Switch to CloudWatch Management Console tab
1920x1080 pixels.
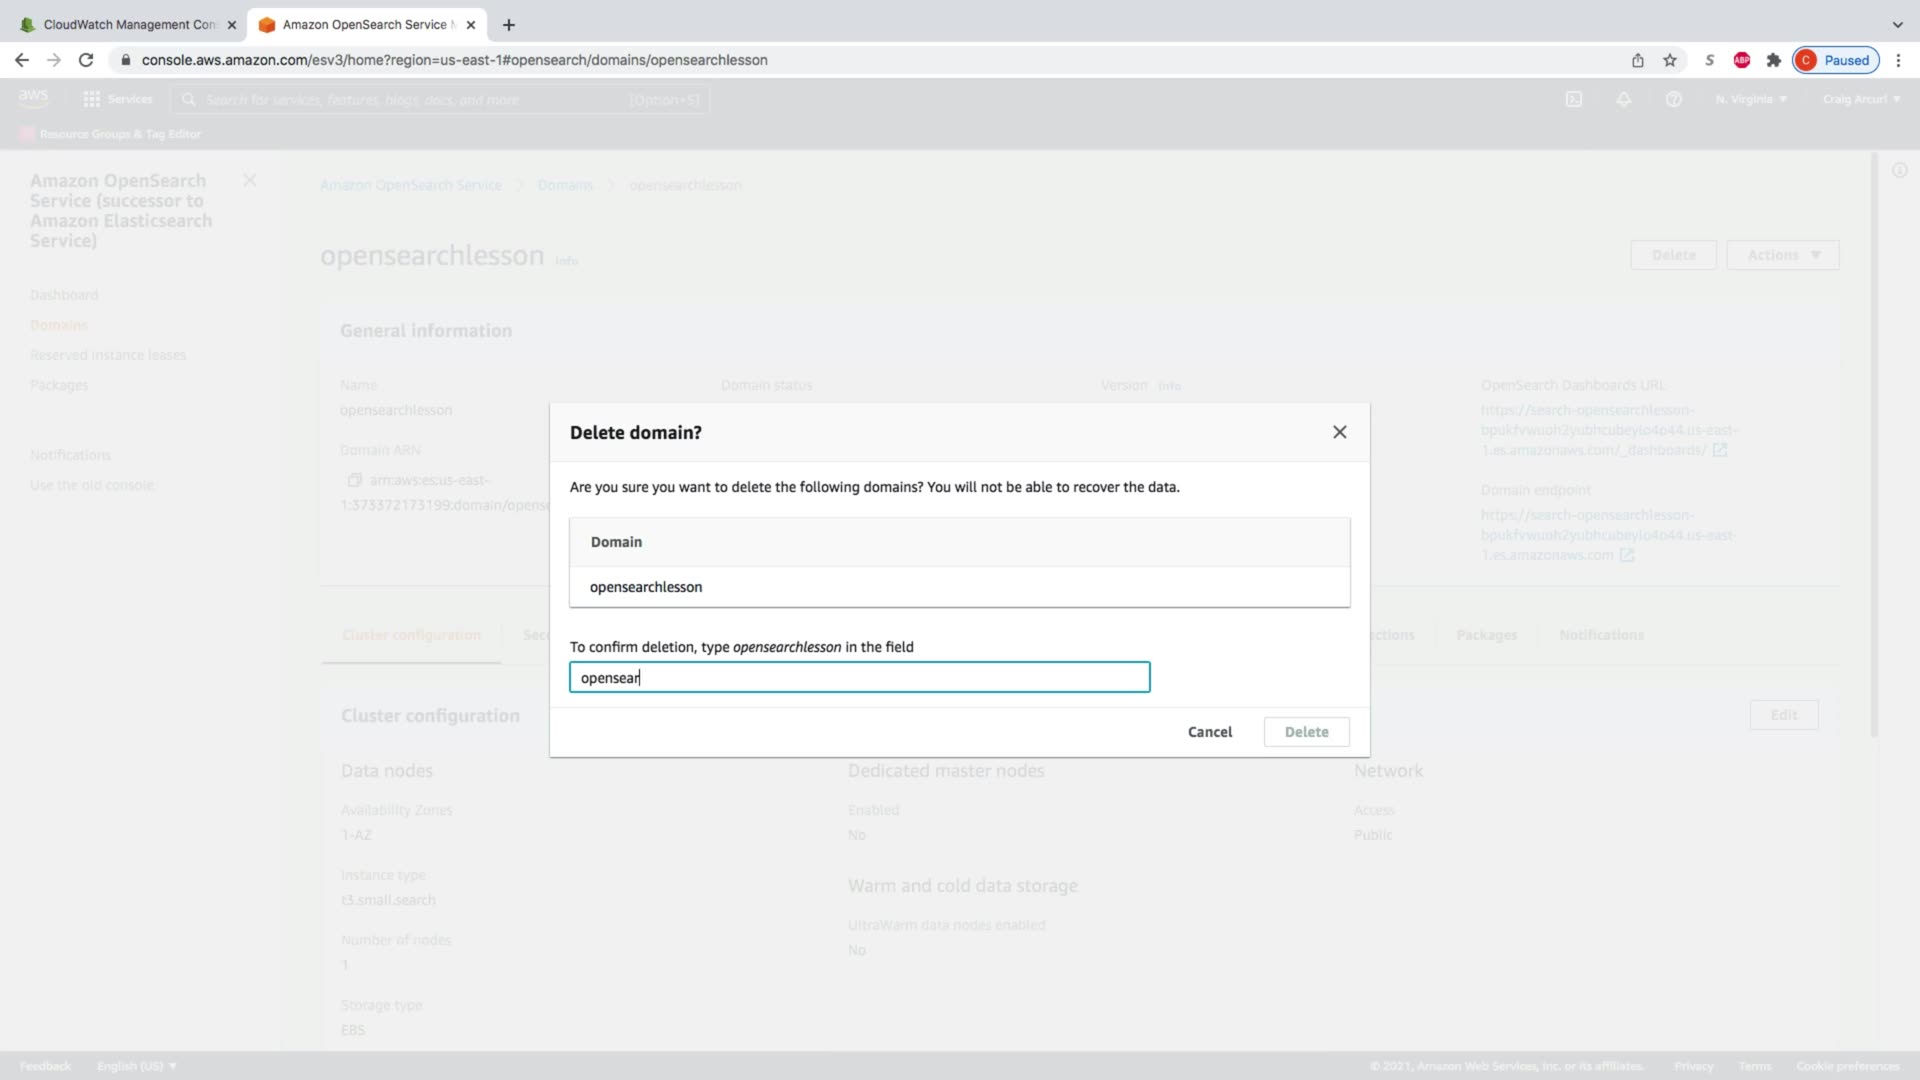(128, 25)
